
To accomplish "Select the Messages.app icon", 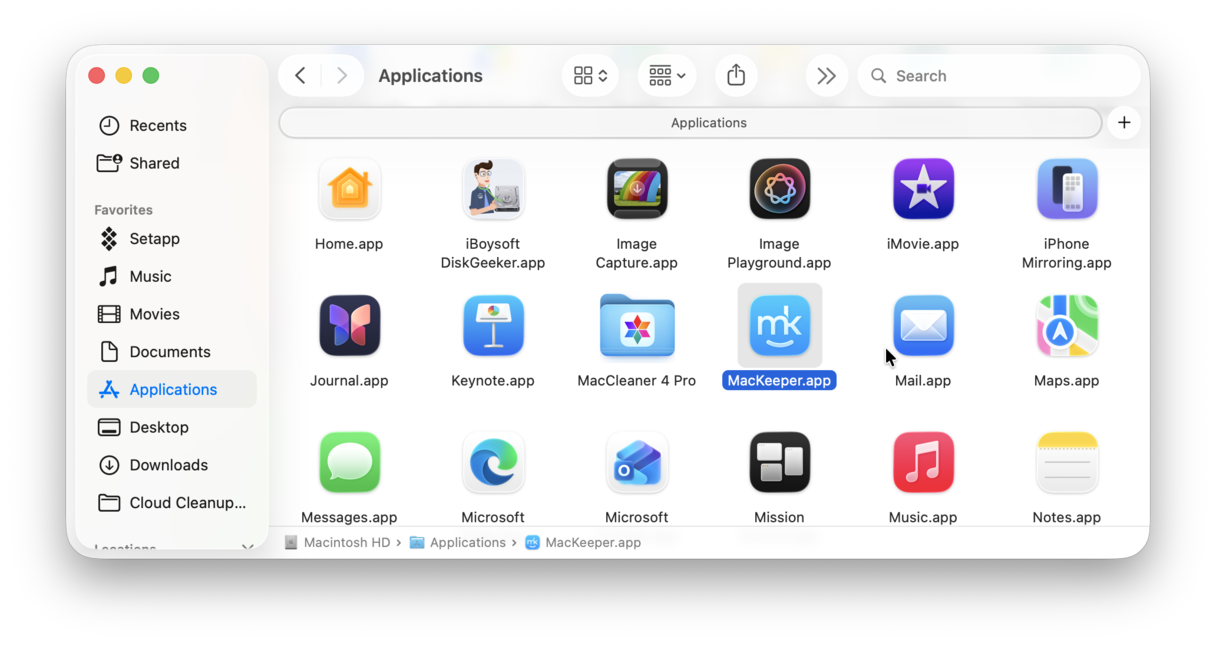I will pyautogui.click(x=349, y=463).
